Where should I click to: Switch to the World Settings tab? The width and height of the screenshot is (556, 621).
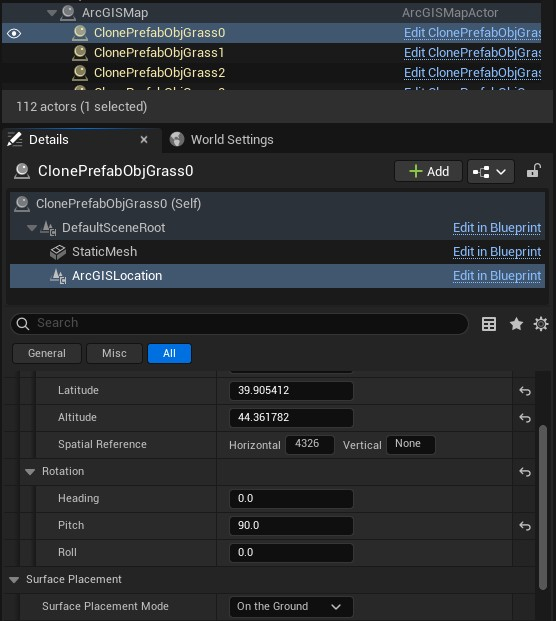point(222,139)
